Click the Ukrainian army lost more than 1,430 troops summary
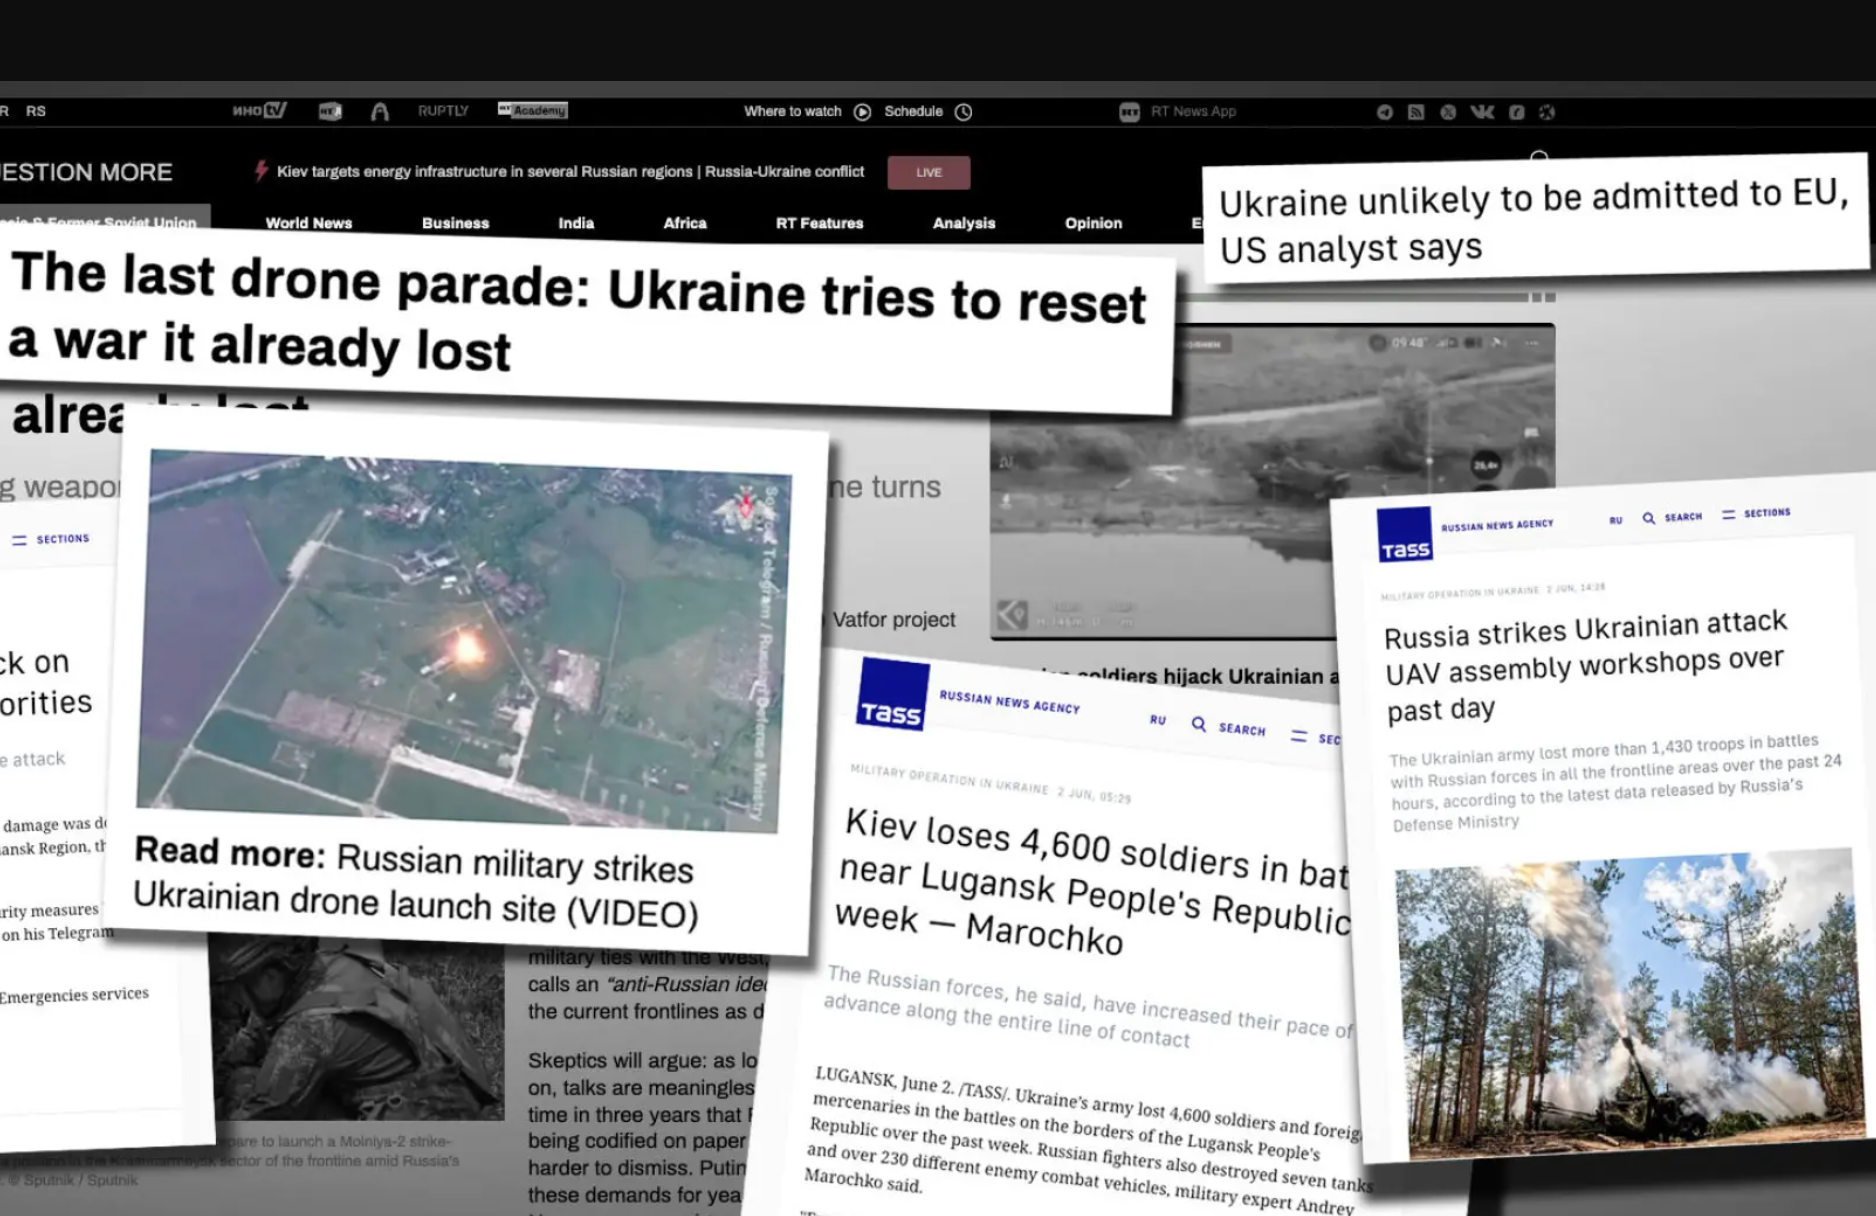Screen dimensions: 1876x1216 [1615, 782]
